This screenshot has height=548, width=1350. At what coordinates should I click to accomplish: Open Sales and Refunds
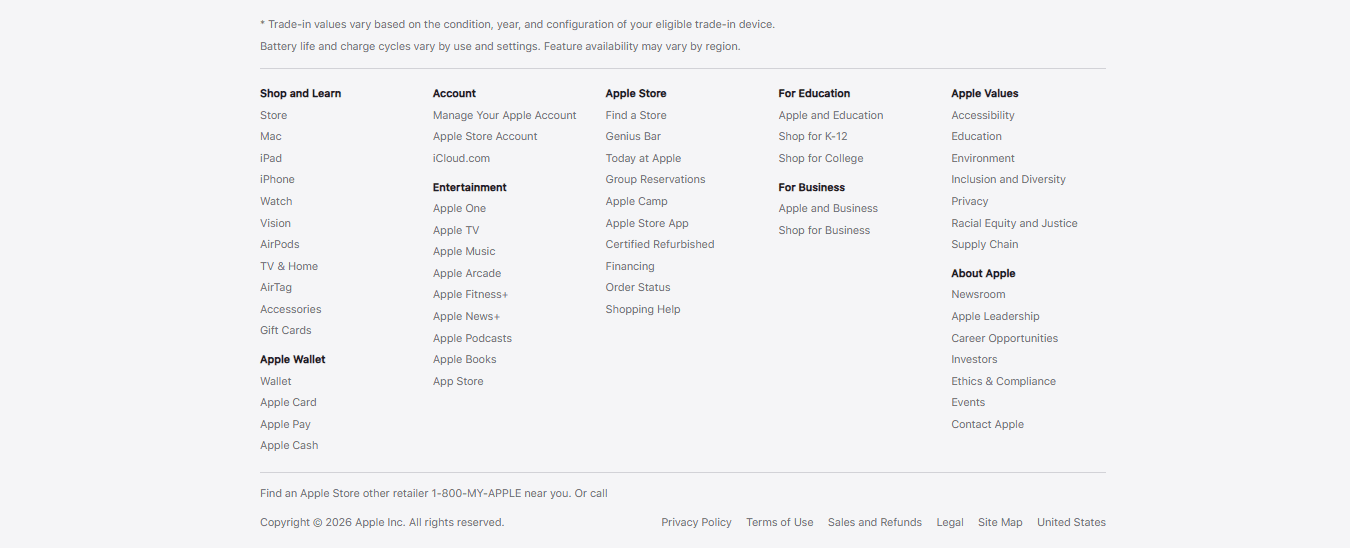875,522
